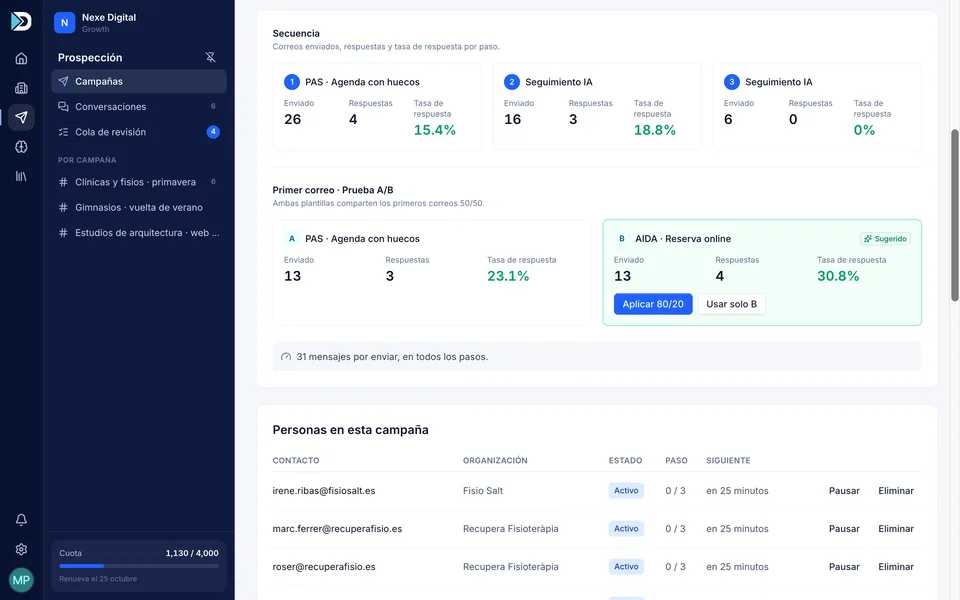Click the 30.8% response rate value
The image size is (960, 600).
838,276
